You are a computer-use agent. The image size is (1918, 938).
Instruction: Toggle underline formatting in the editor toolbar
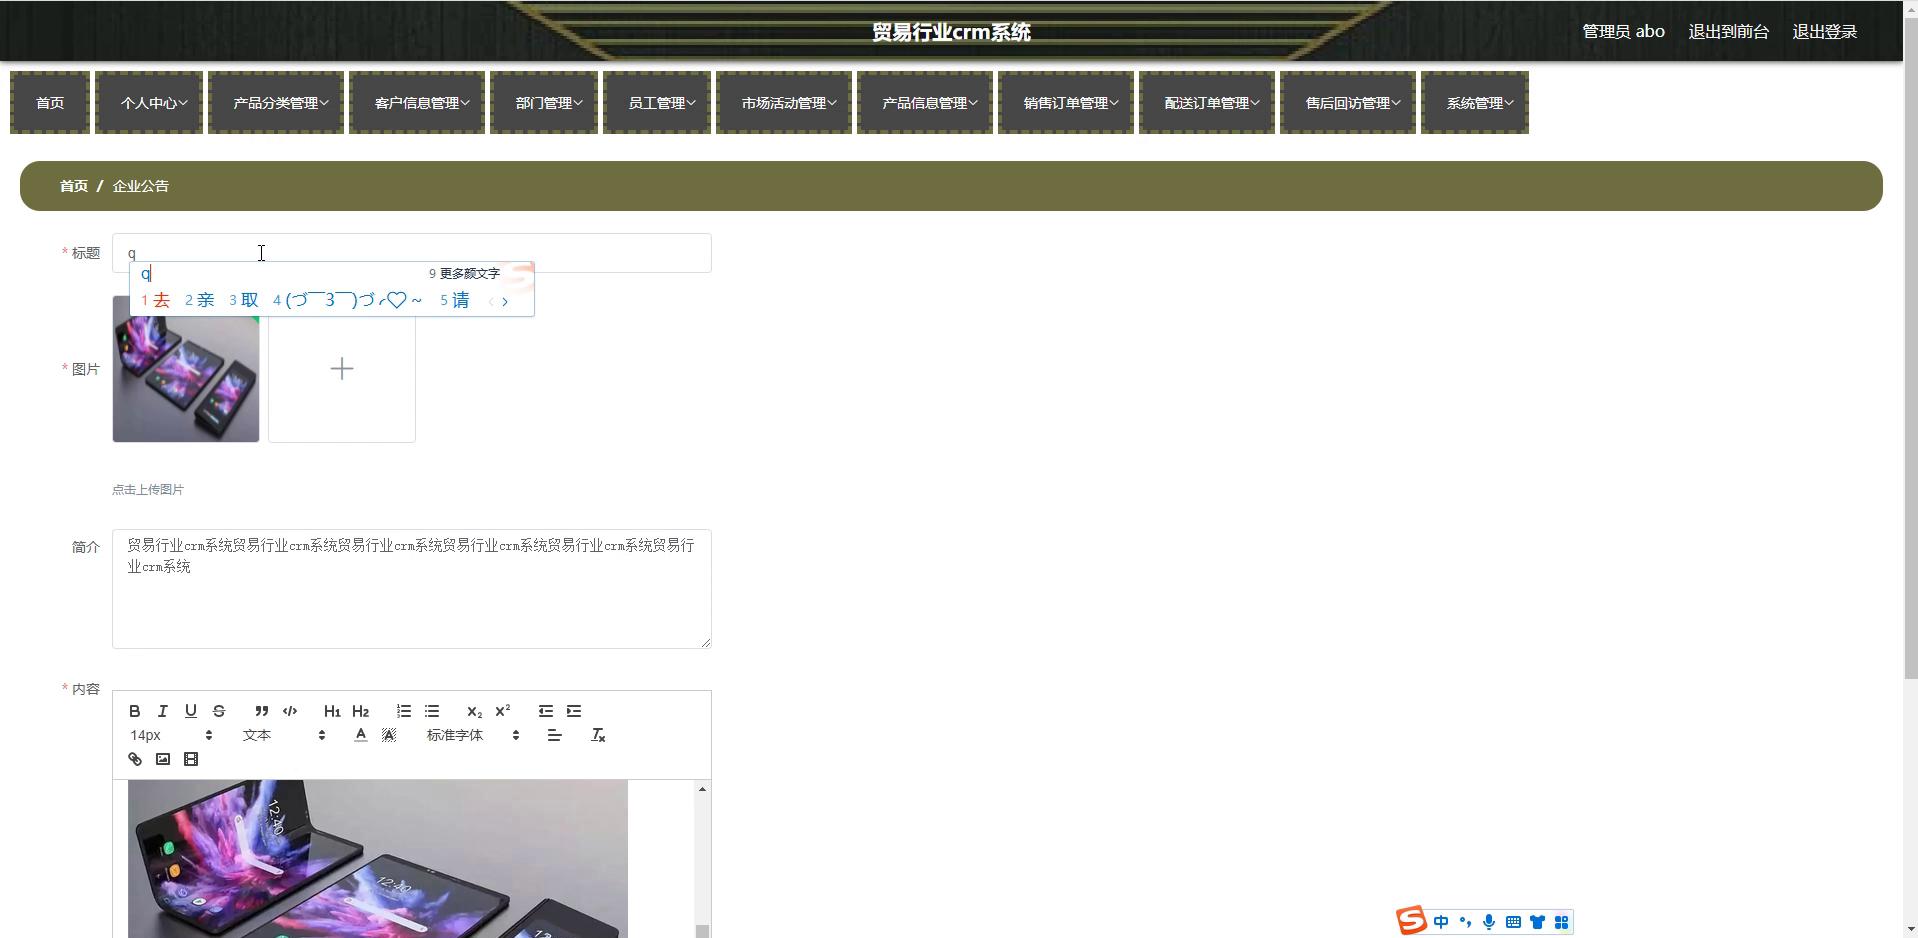191,711
